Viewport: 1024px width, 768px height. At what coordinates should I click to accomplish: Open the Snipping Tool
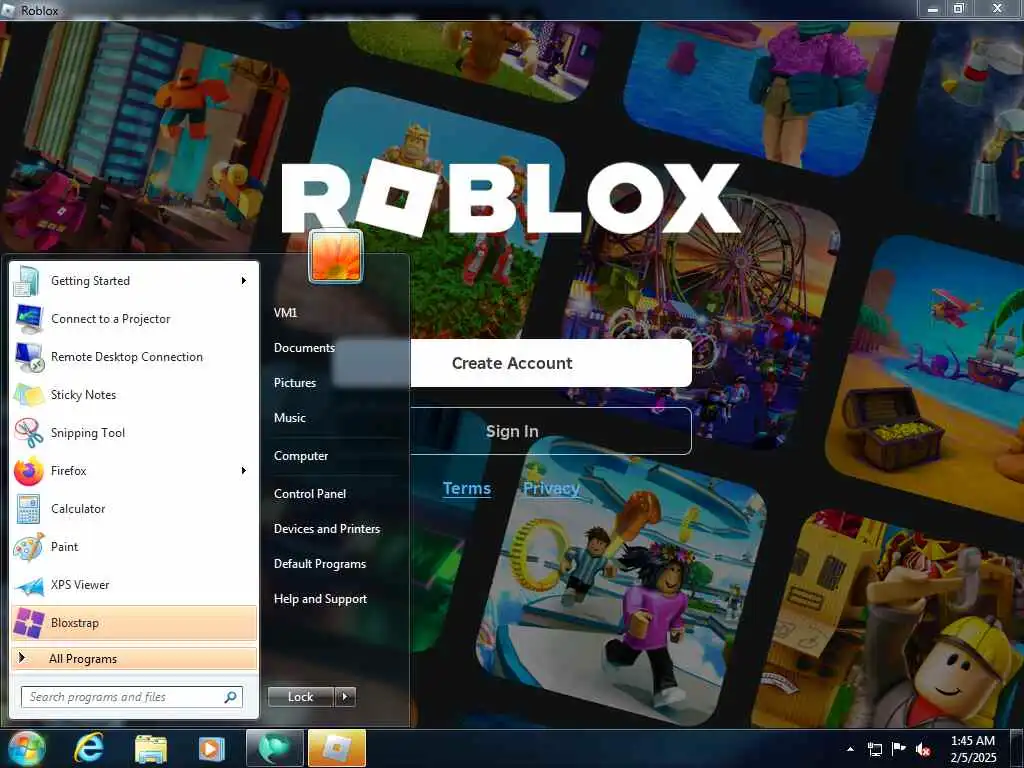coord(134,432)
